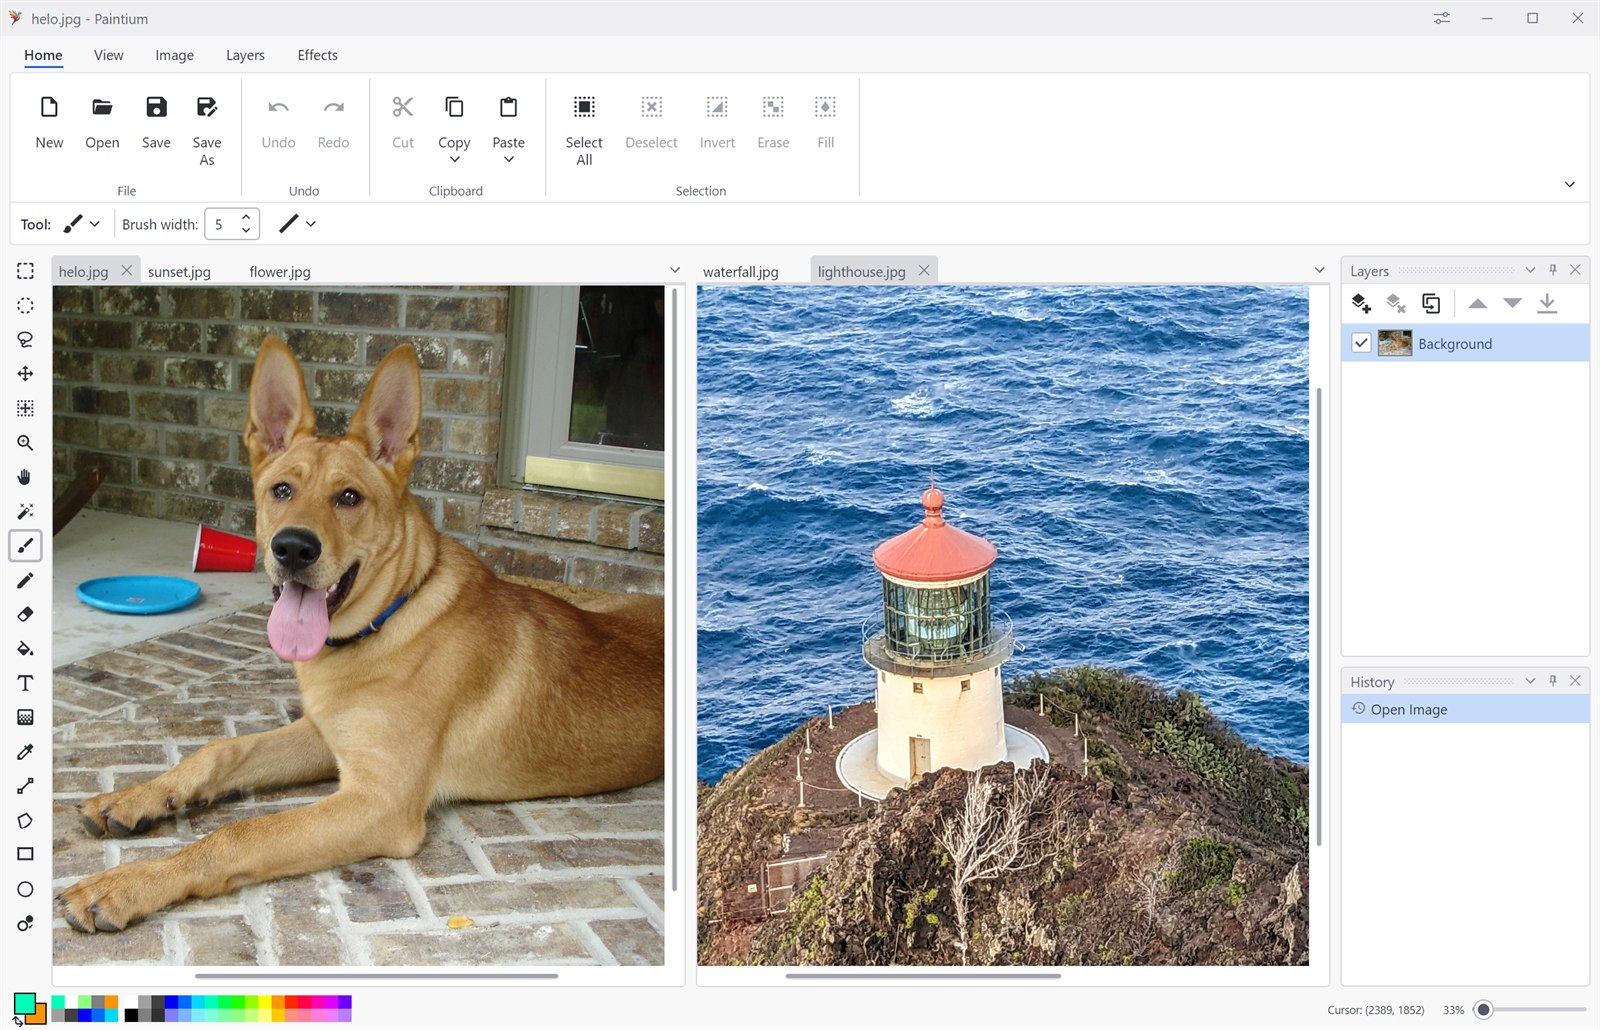The image size is (1600, 1030).
Task: Close the lighthouse.jpg tab
Action: pos(924,270)
